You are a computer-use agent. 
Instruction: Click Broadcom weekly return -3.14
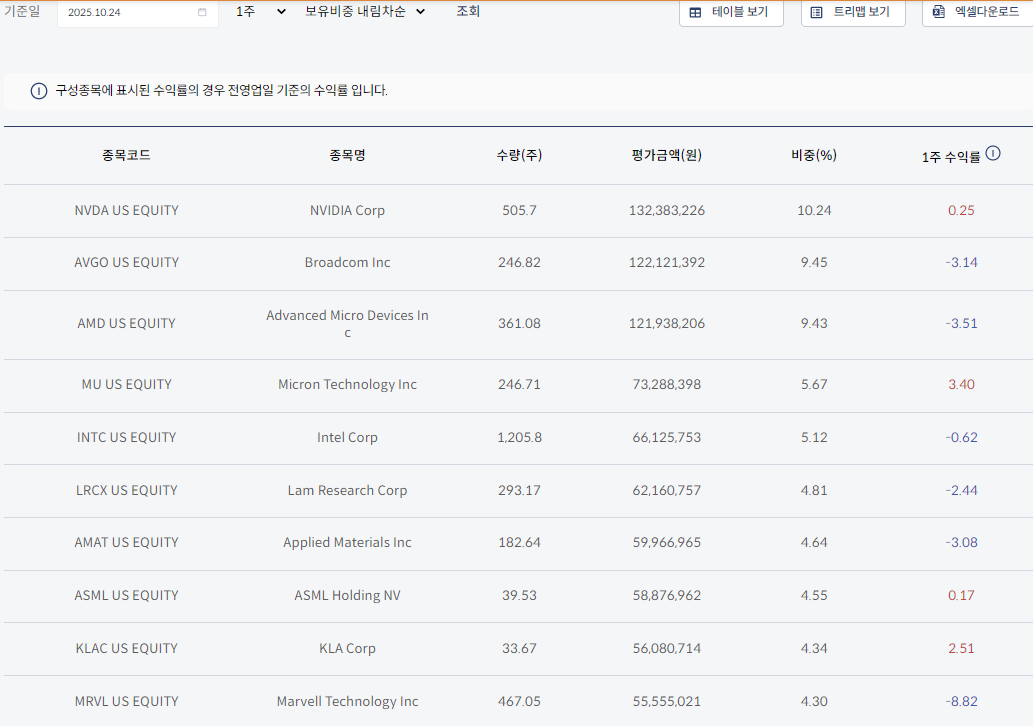click(x=961, y=263)
